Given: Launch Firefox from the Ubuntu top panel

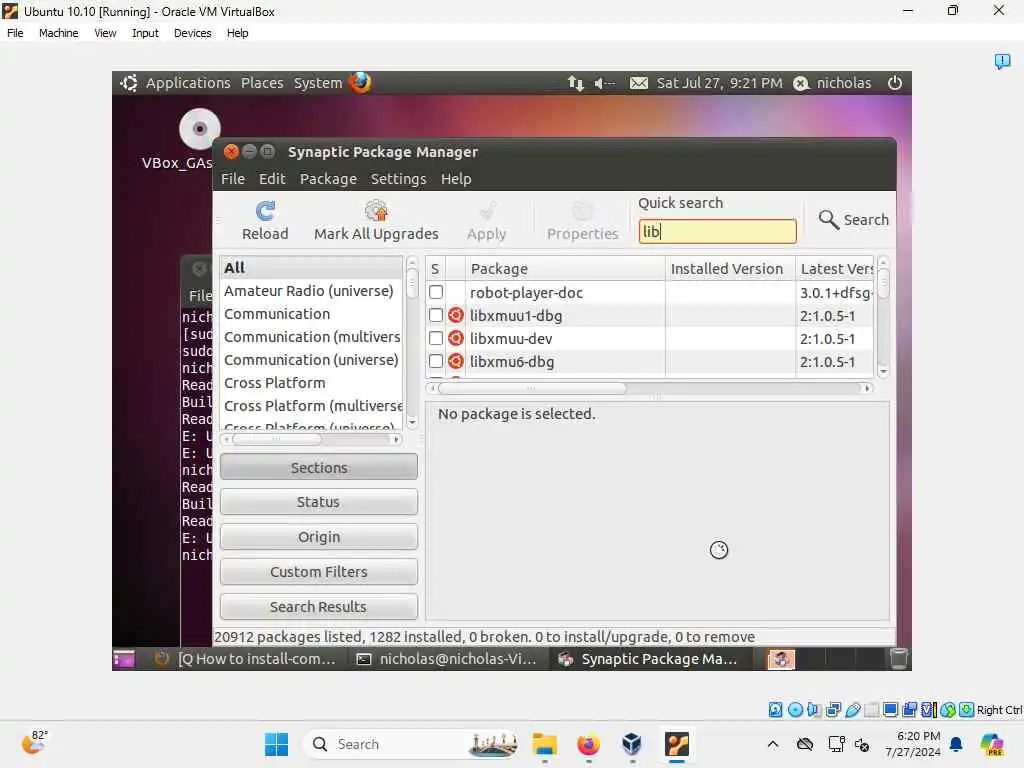Looking at the screenshot, I should (360, 82).
